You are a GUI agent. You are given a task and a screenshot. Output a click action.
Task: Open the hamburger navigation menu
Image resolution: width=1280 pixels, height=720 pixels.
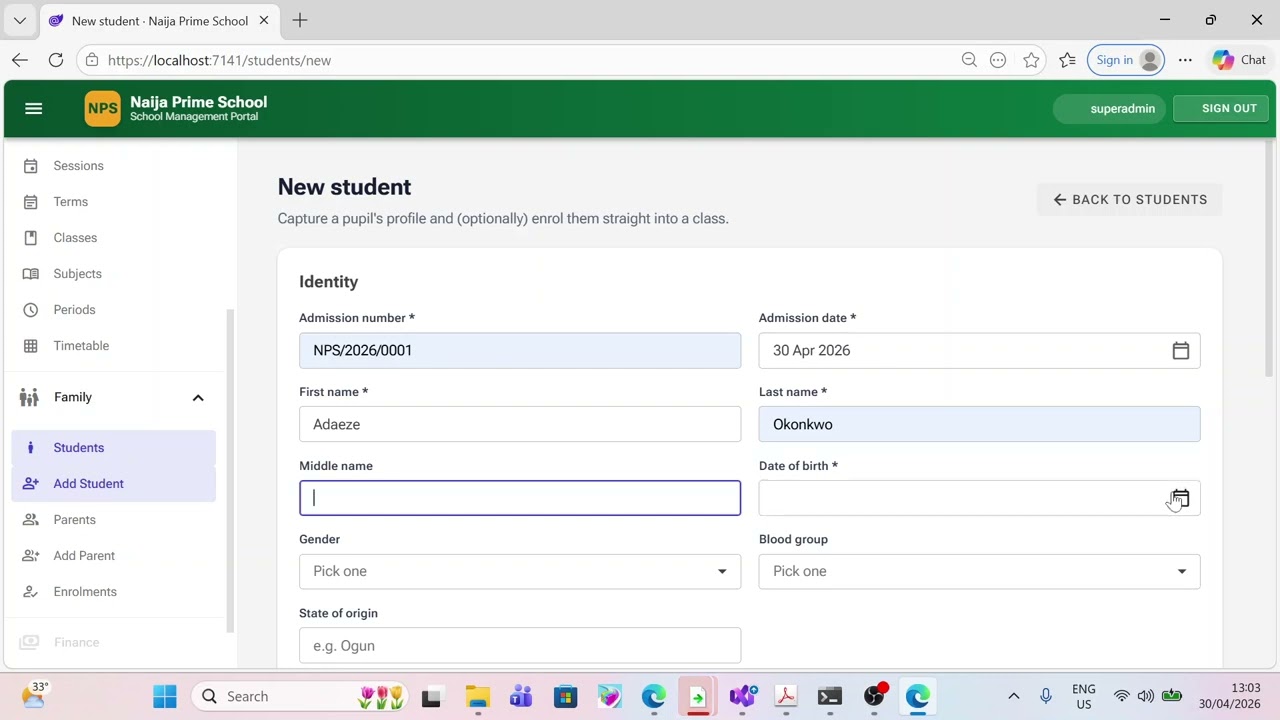(x=33, y=109)
